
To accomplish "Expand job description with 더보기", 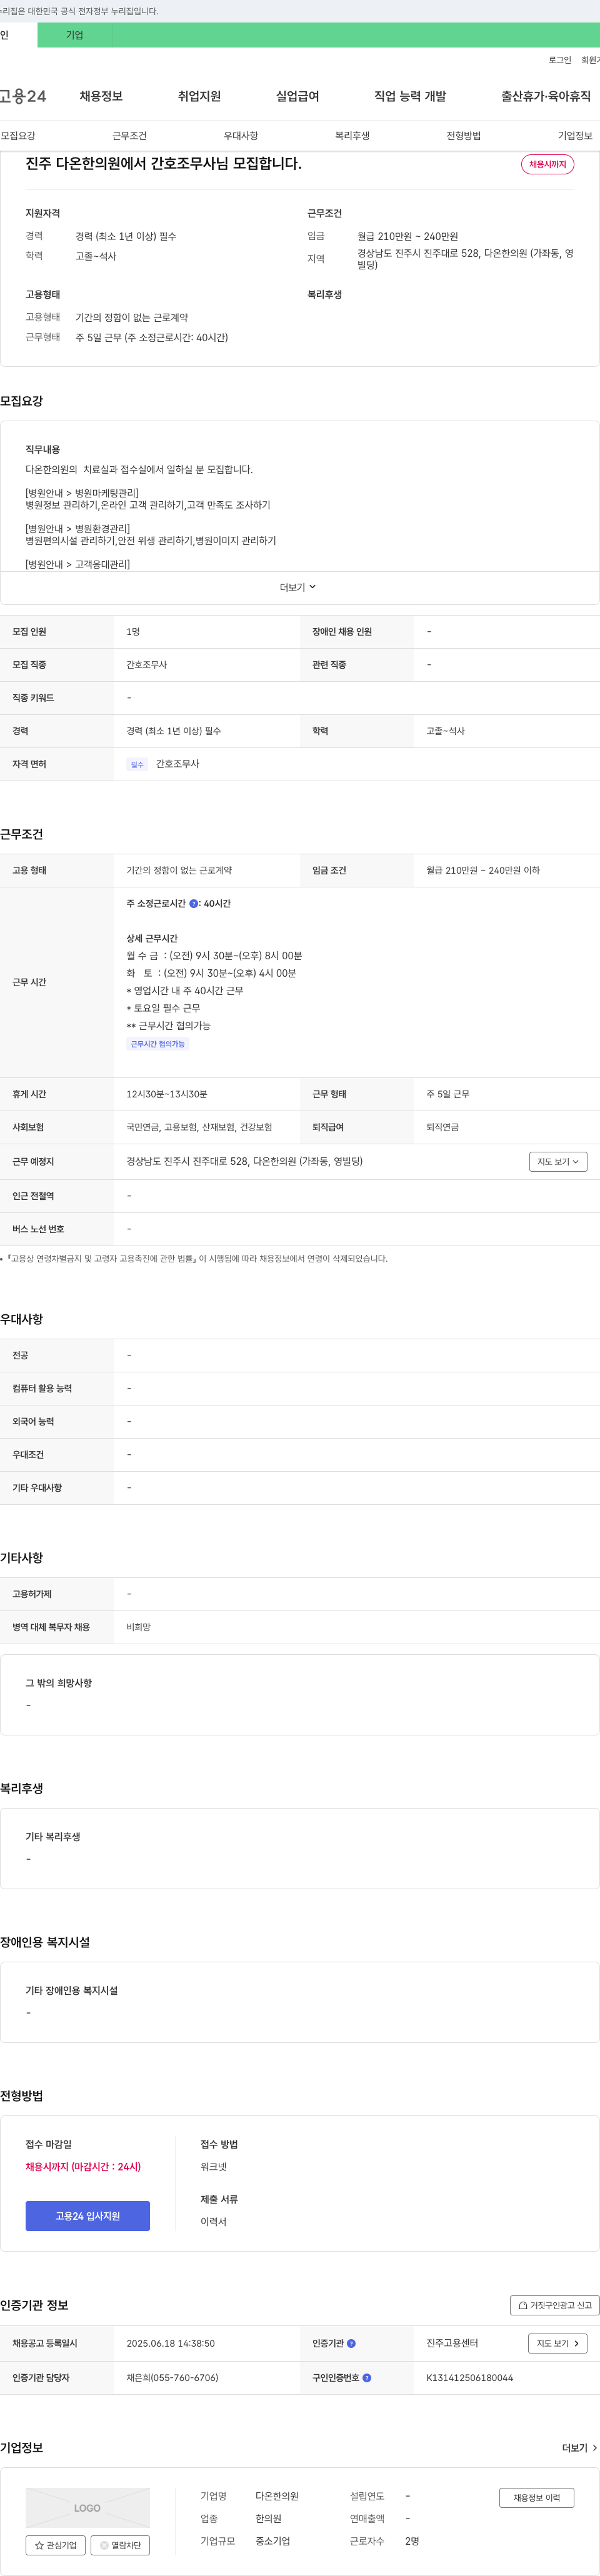I will coord(297,587).
